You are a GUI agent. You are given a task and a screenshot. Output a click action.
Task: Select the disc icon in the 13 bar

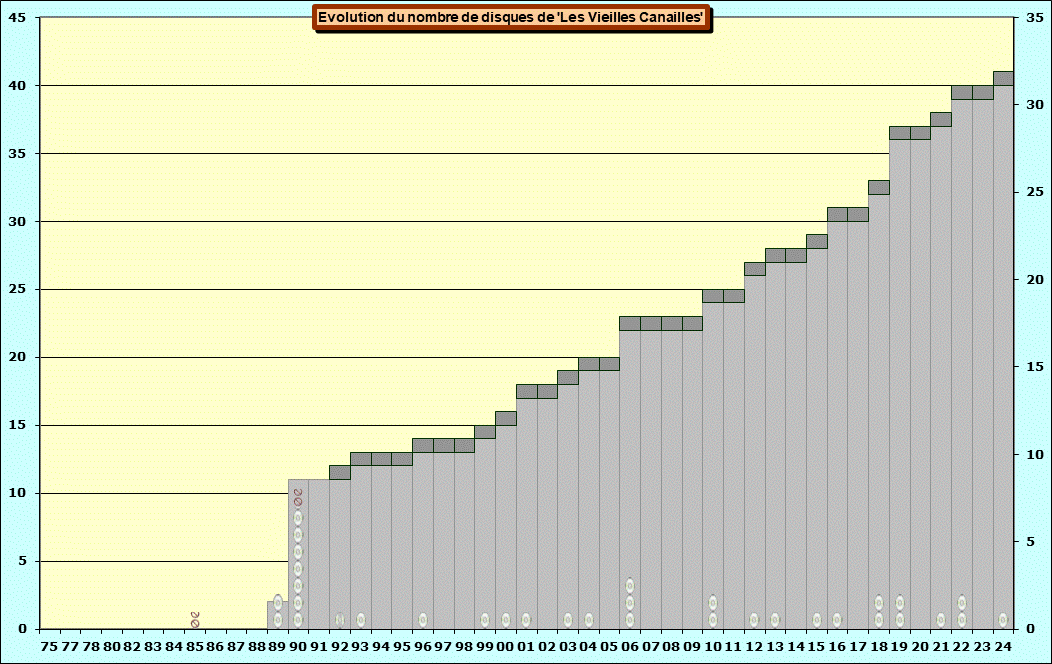coord(775,620)
